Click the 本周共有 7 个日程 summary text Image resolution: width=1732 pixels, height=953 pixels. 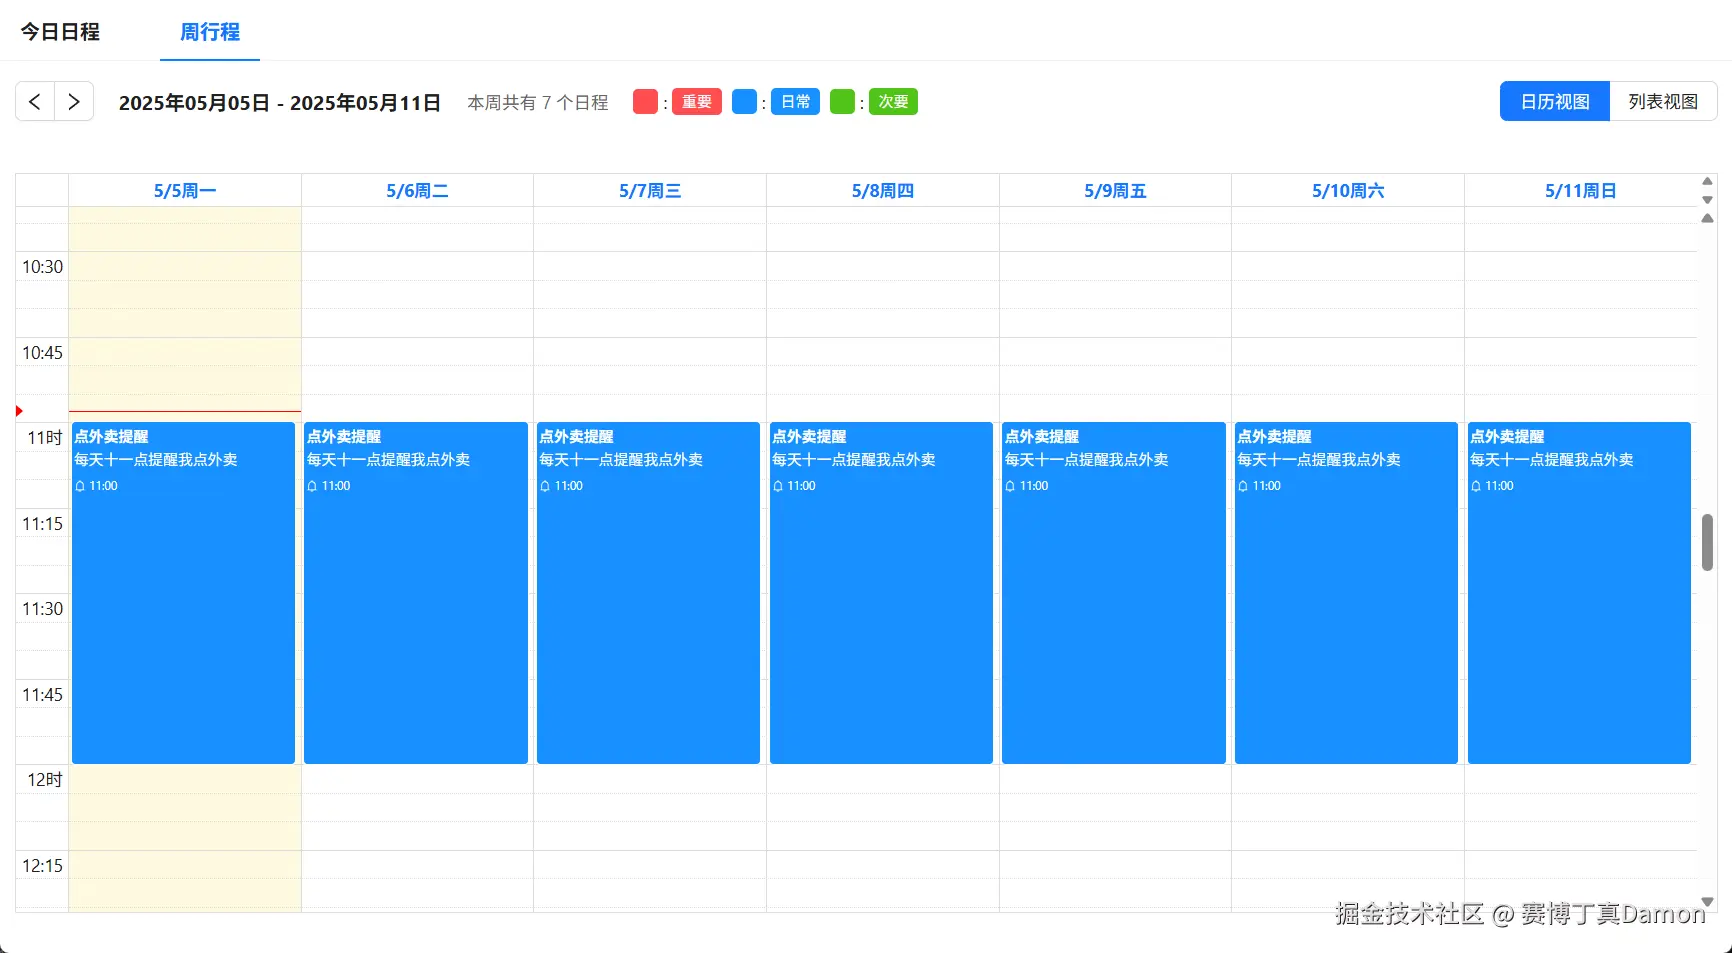coord(538,103)
